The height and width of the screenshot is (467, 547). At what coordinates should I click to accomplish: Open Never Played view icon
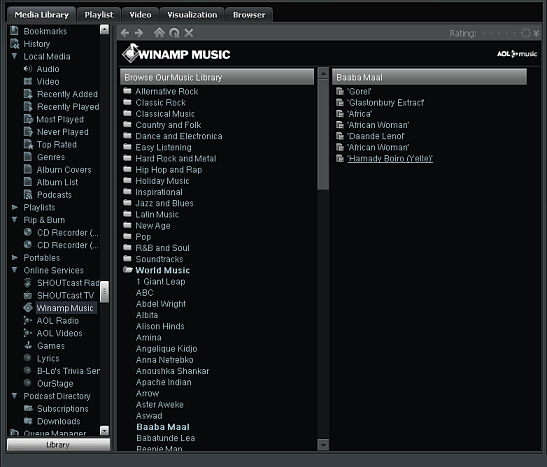point(28,131)
